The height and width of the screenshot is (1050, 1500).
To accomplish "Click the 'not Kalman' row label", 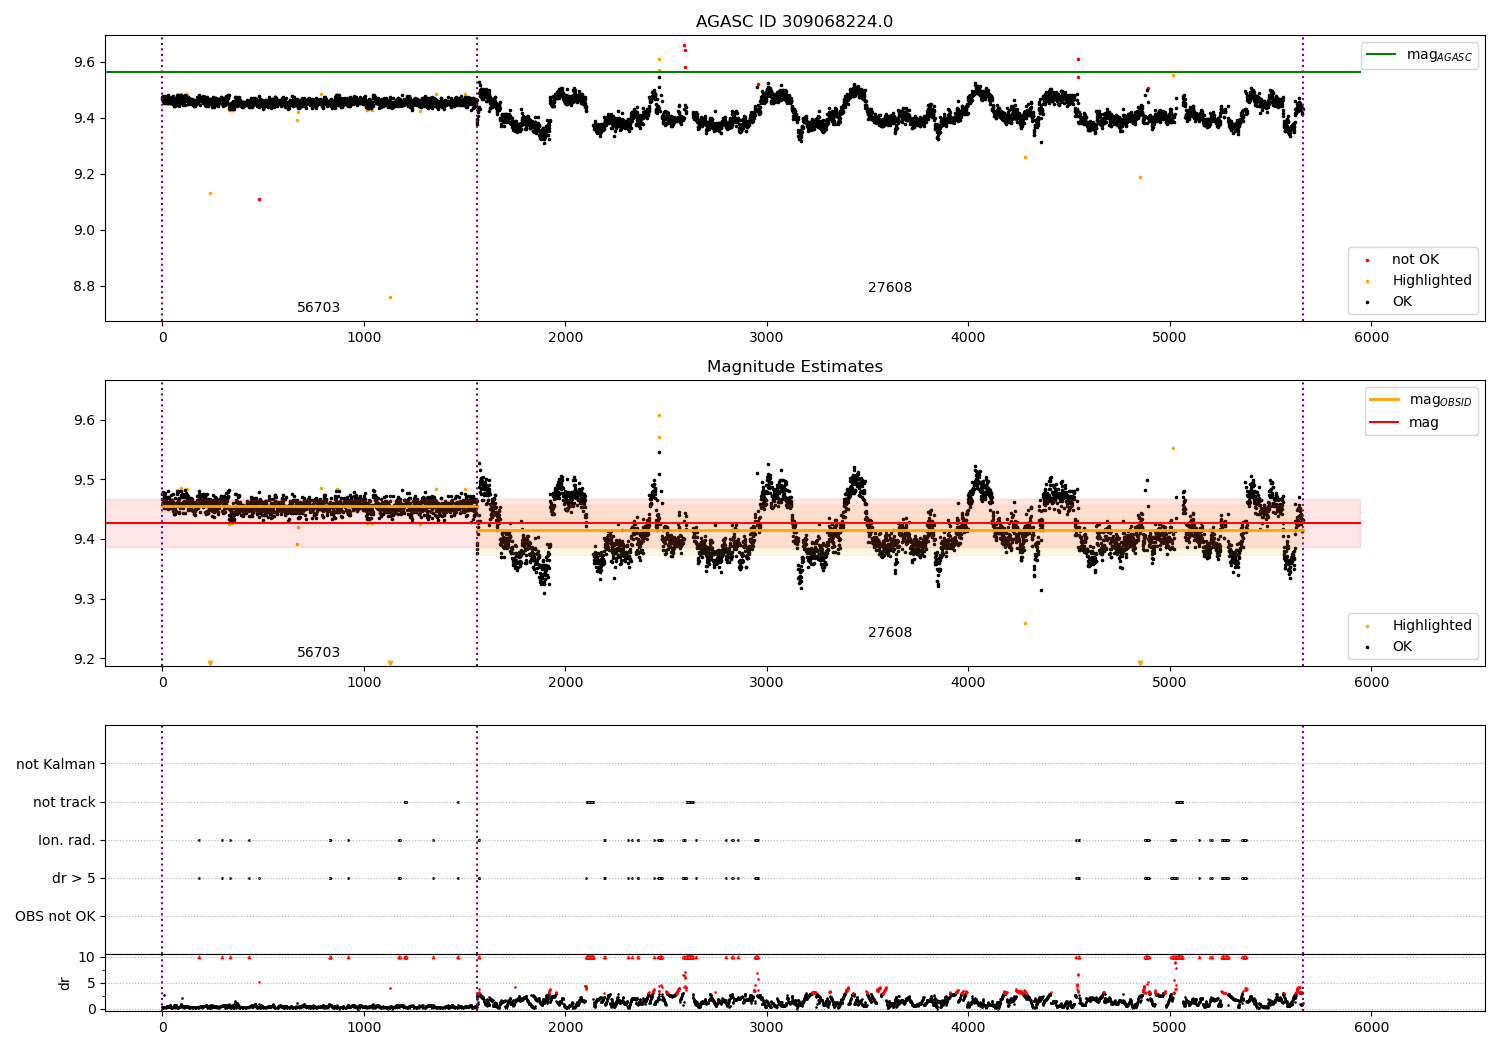I will [56, 765].
